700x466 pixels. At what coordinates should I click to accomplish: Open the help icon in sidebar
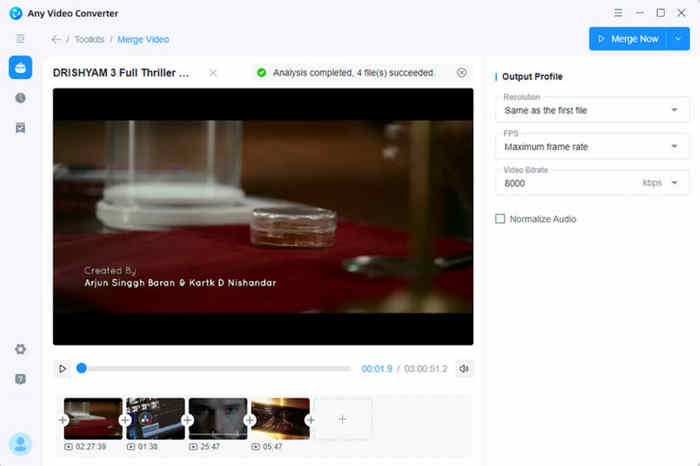(x=20, y=379)
